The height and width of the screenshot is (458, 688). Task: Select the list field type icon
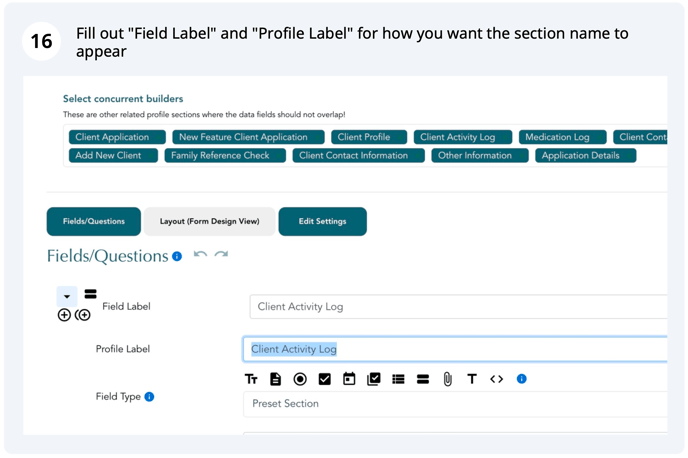tap(398, 379)
